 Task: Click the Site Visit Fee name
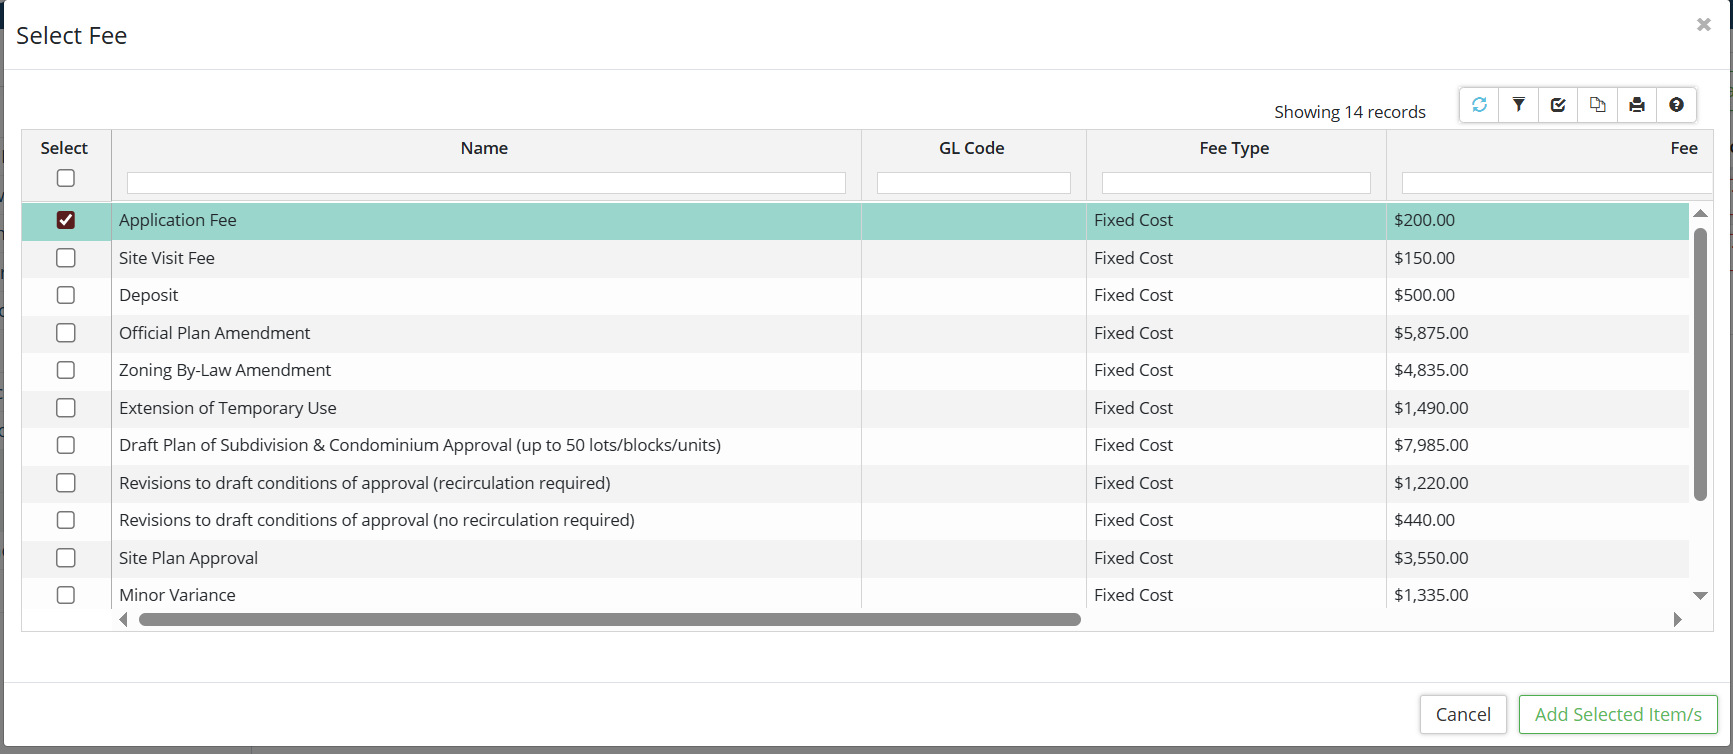point(167,258)
